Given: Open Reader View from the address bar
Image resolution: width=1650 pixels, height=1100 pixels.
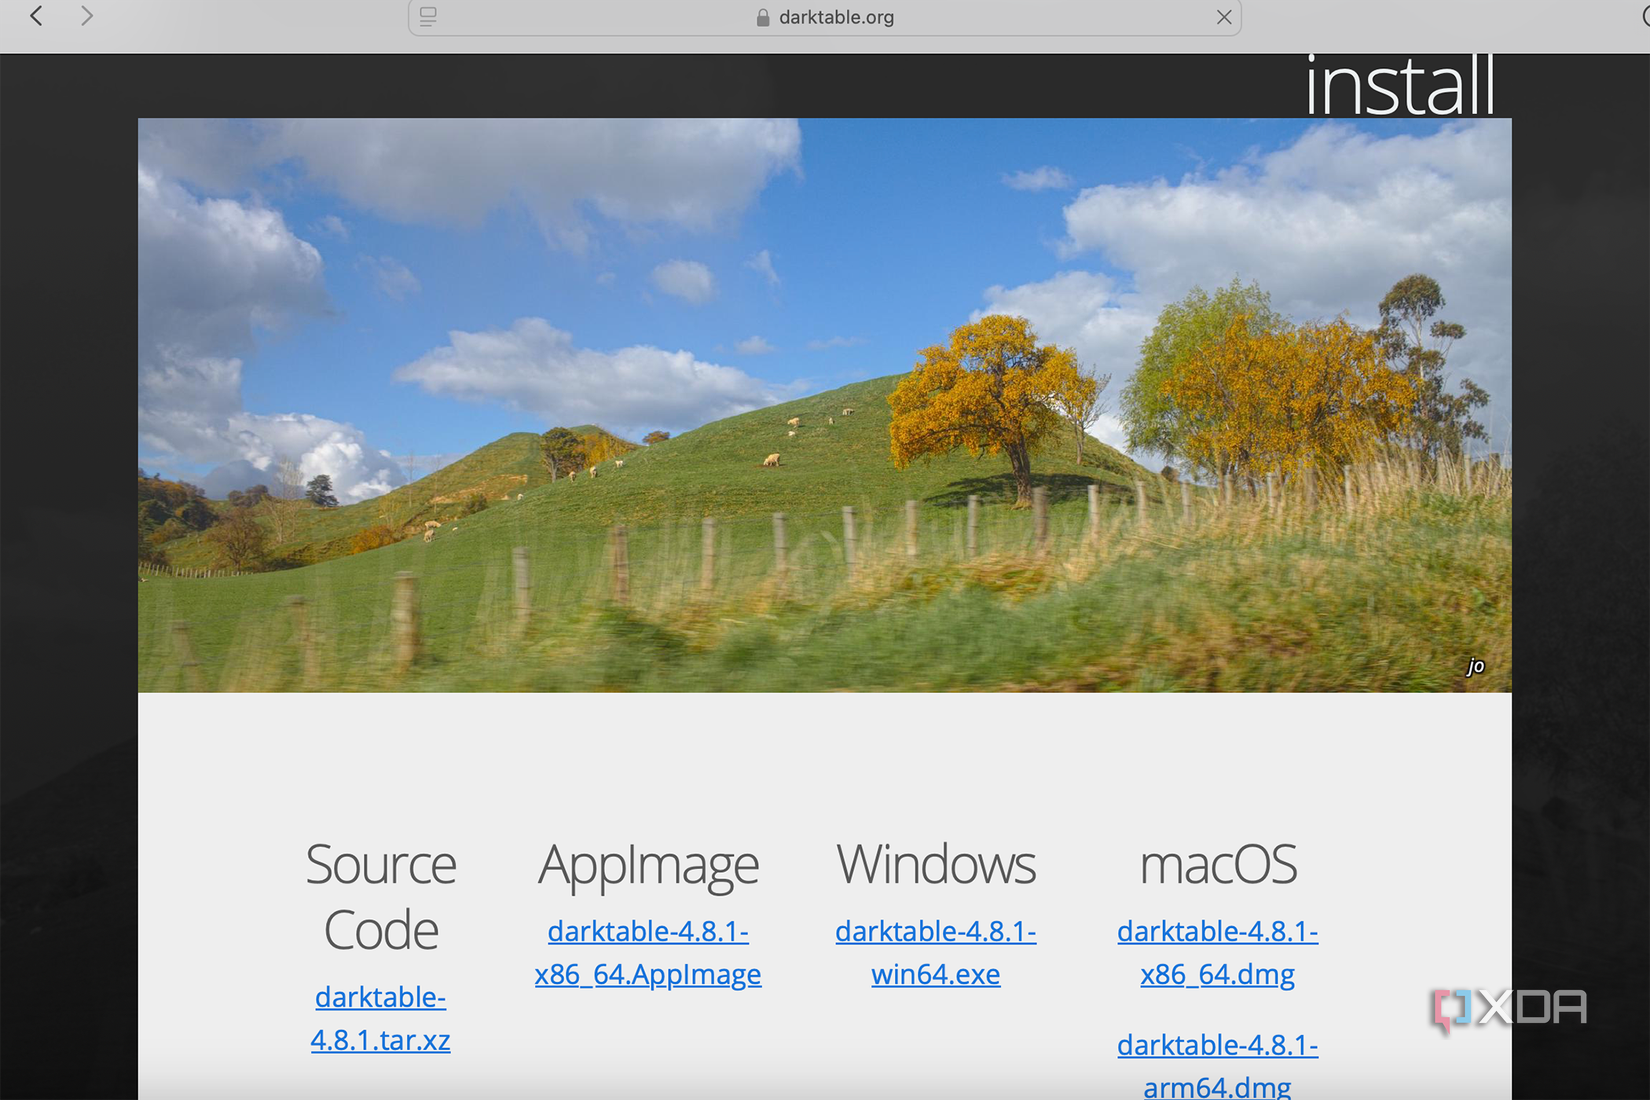Looking at the screenshot, I should (x=428, y=16).
